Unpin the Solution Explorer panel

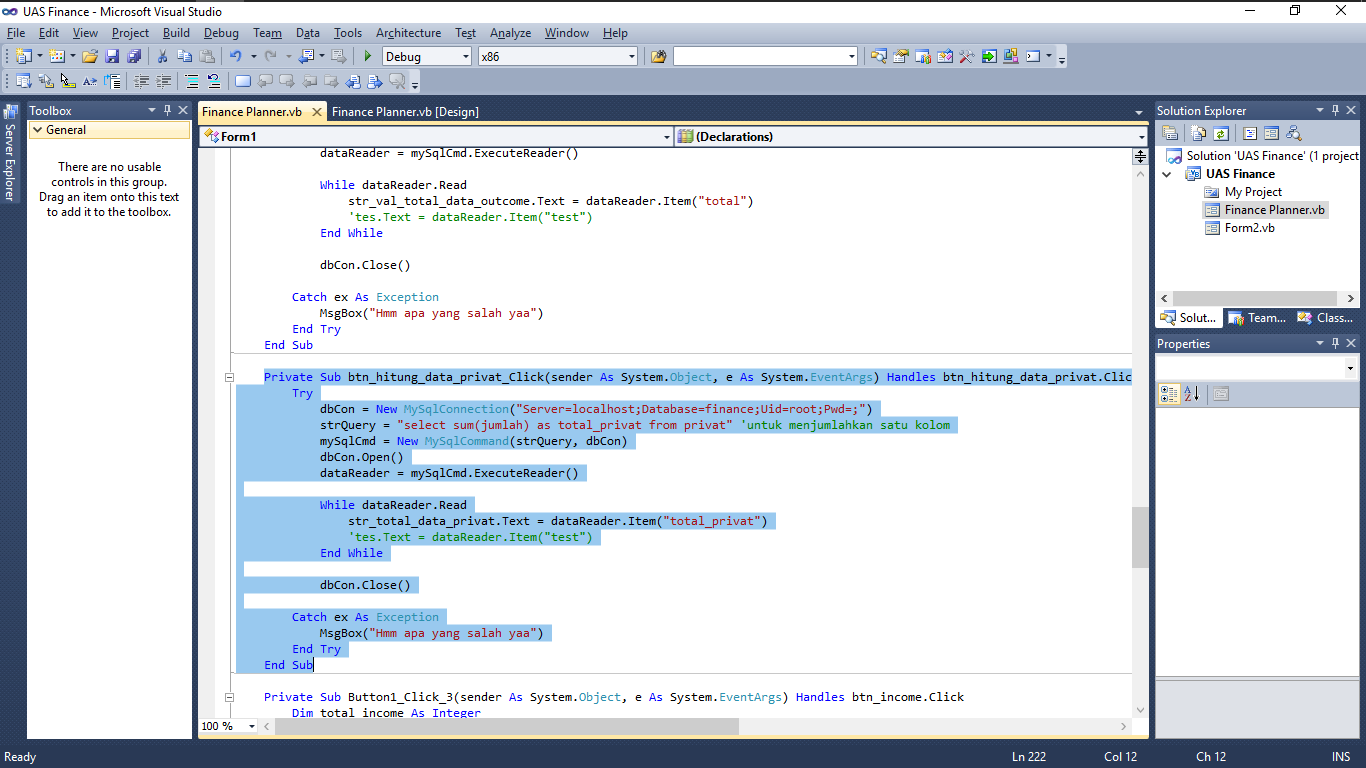coord(1336,110)
